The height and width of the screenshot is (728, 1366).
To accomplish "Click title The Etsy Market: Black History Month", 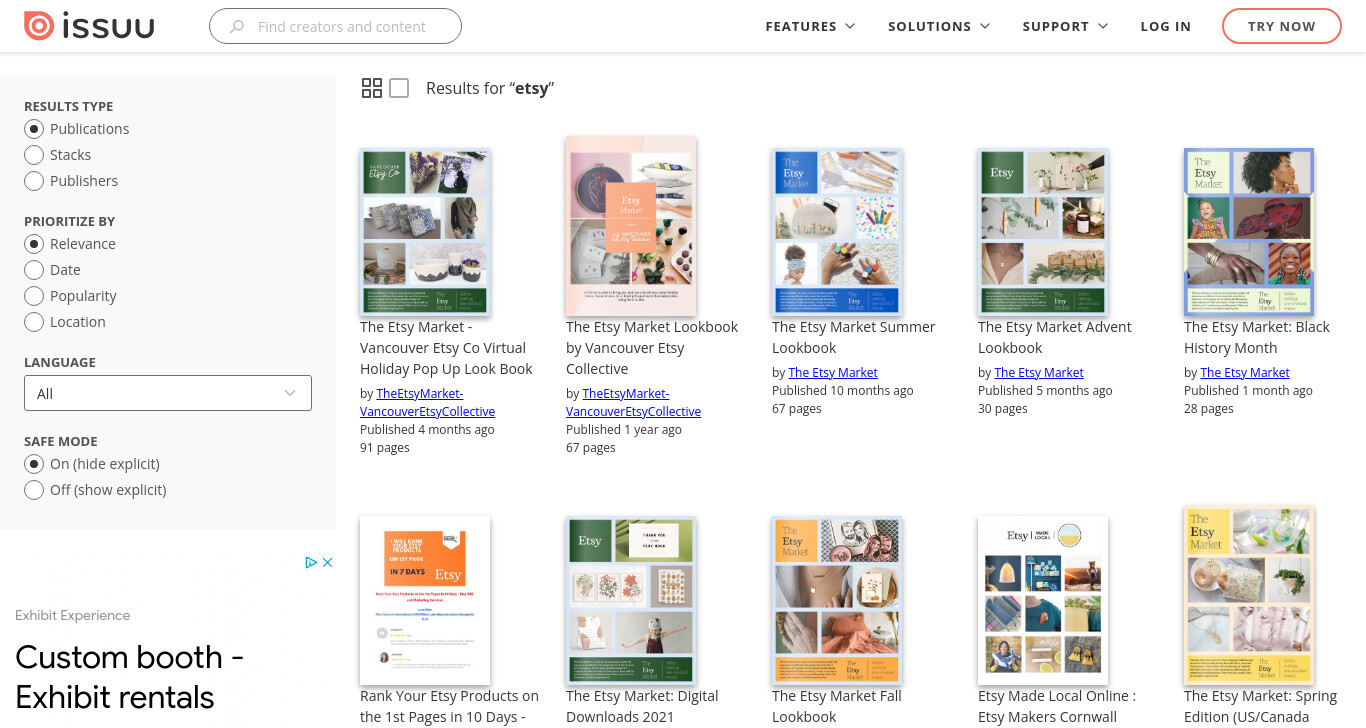I will 1257,337.
